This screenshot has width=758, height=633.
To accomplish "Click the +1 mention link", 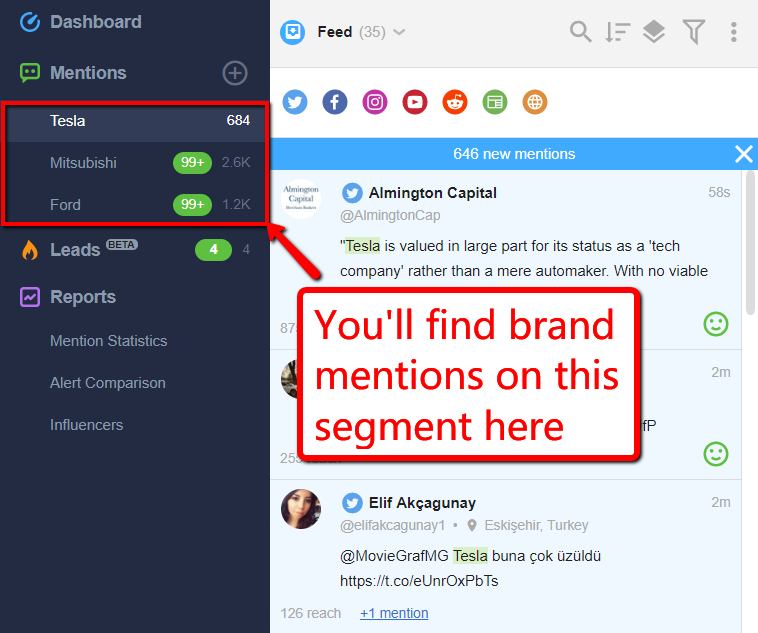I will [x=394, y=613].
